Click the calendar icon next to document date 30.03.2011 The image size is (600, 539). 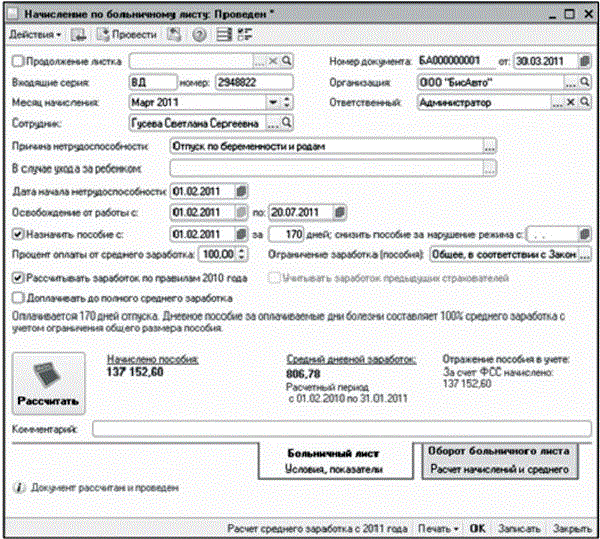[x=583, y=62]
